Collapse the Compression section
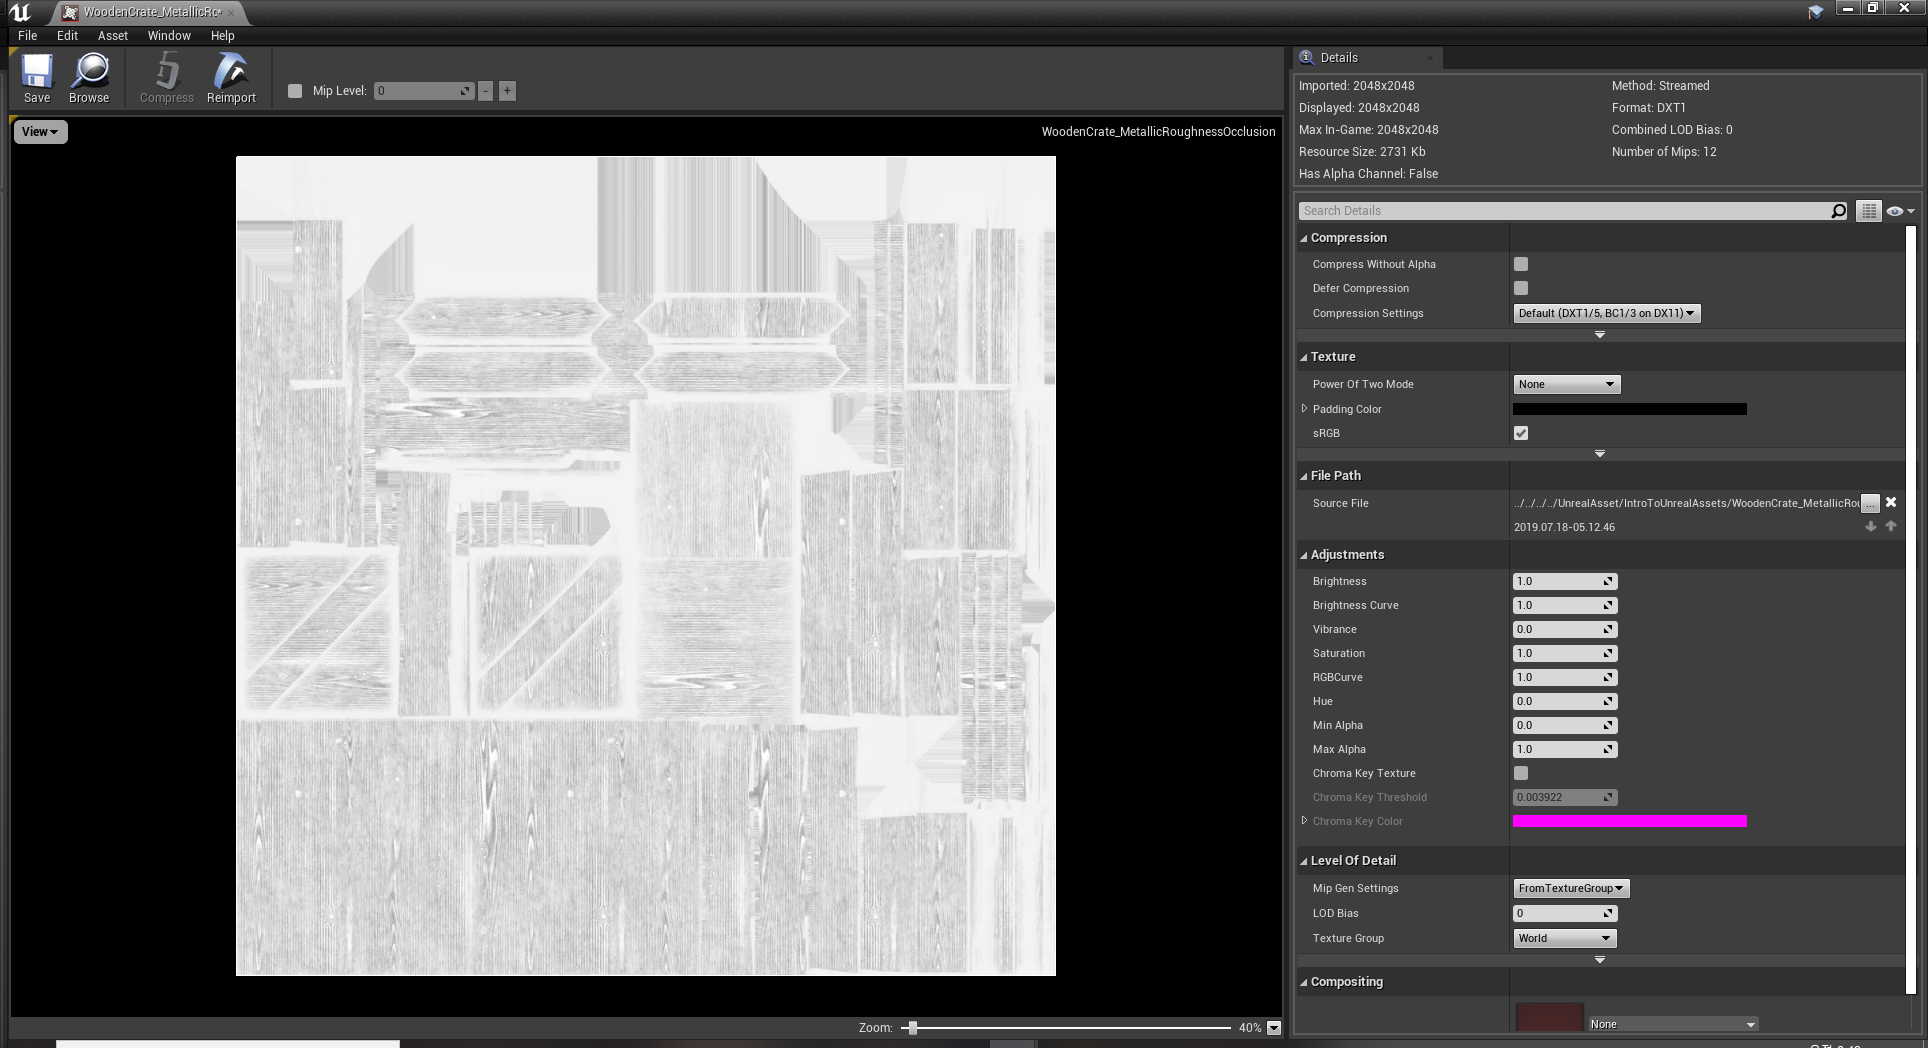 (x=1304, y=238)
